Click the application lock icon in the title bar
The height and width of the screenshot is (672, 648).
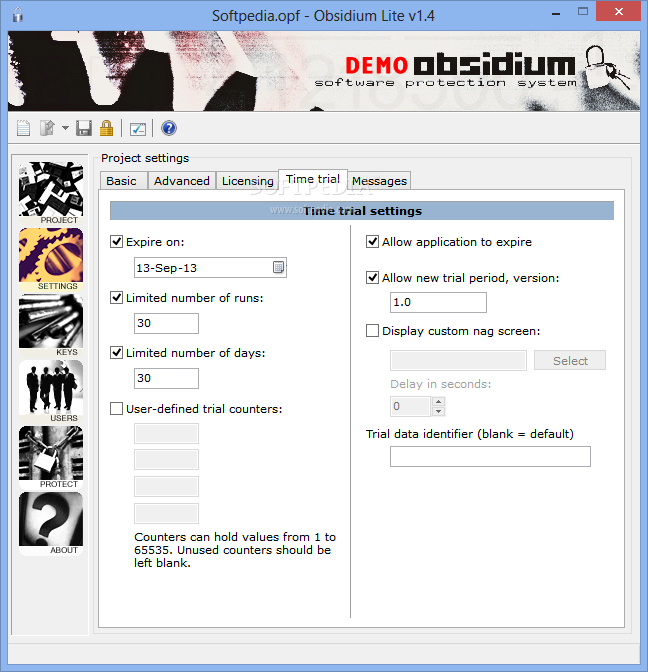pos(18,15)
